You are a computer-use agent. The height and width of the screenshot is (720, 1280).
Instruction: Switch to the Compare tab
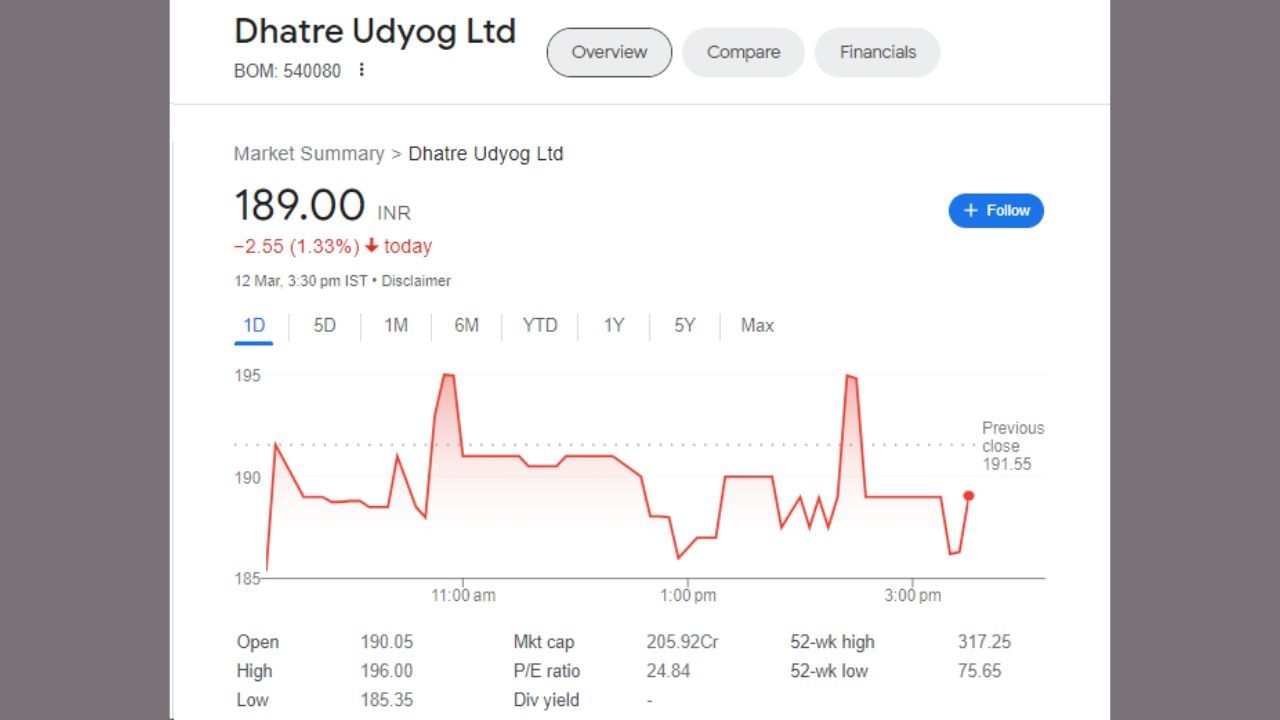coord(743,52)
